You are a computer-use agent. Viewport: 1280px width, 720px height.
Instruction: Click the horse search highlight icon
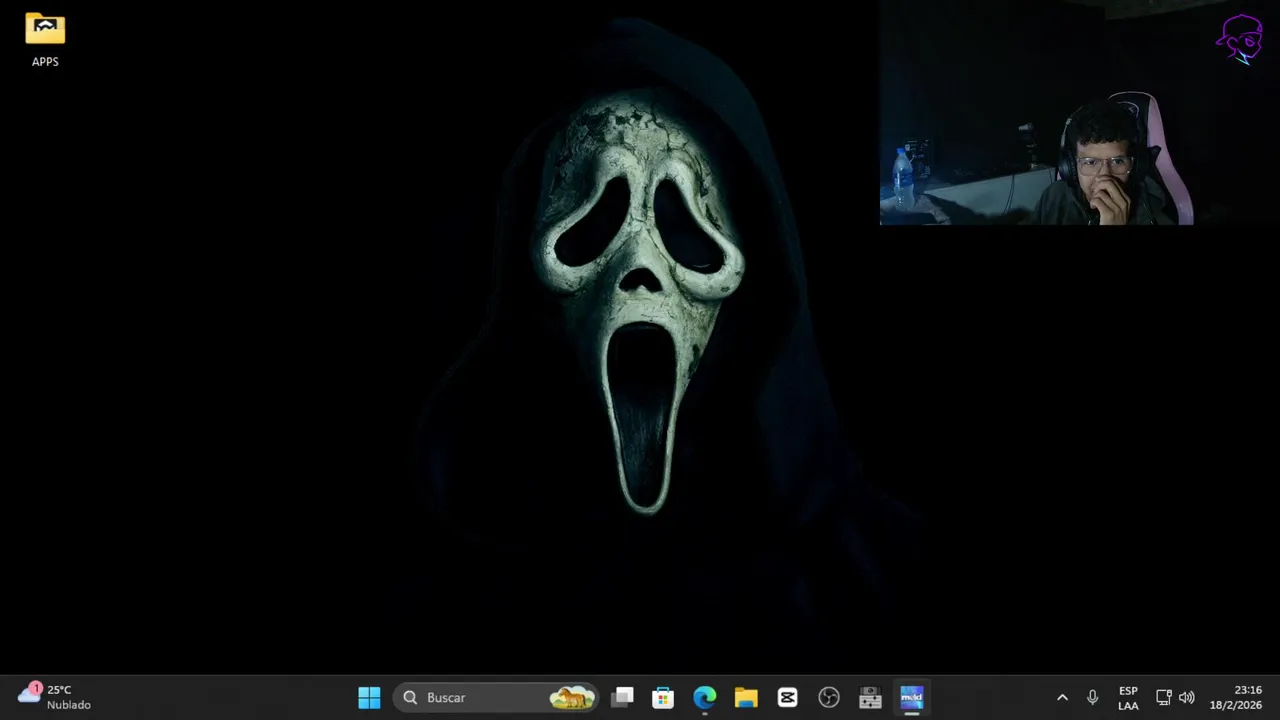(x=572, y=697)
